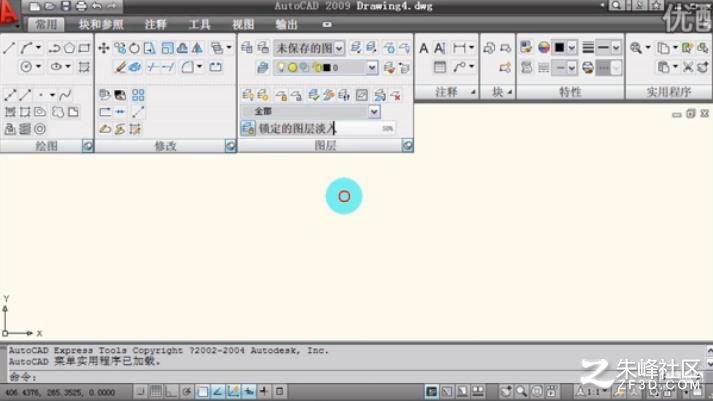Screen dimensions: 713x401
Task: Toggle Polar tracking in status bar
Action: point(186,391)
